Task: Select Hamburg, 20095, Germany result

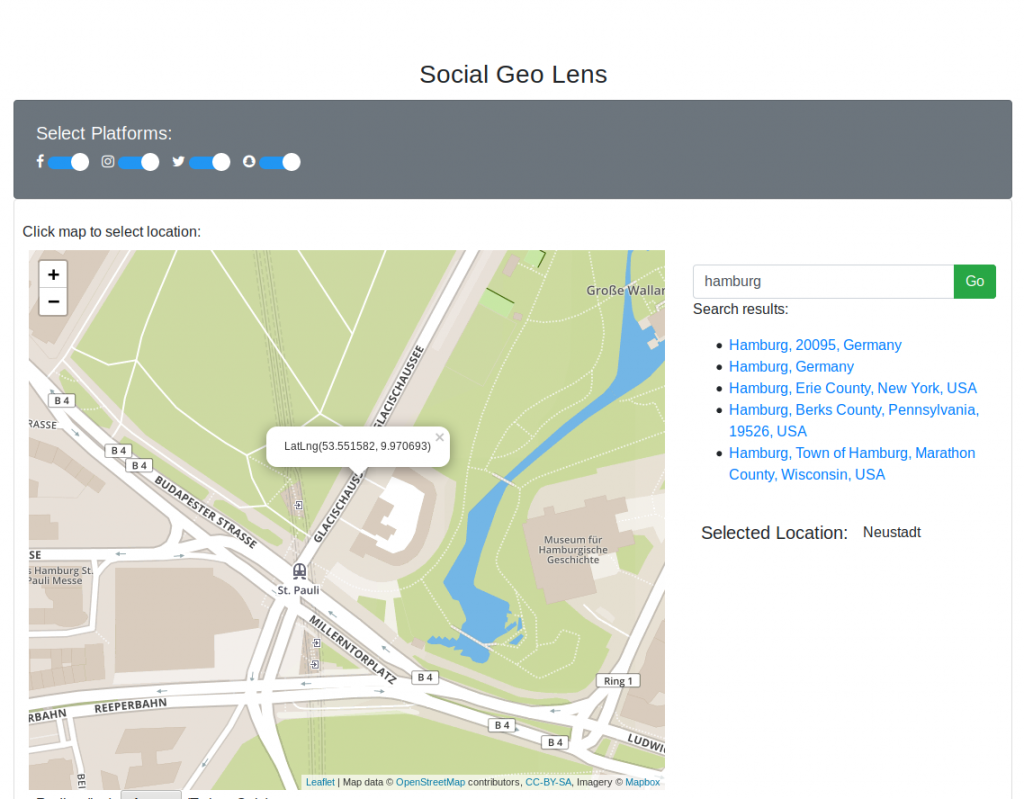Action: (815, 345)
